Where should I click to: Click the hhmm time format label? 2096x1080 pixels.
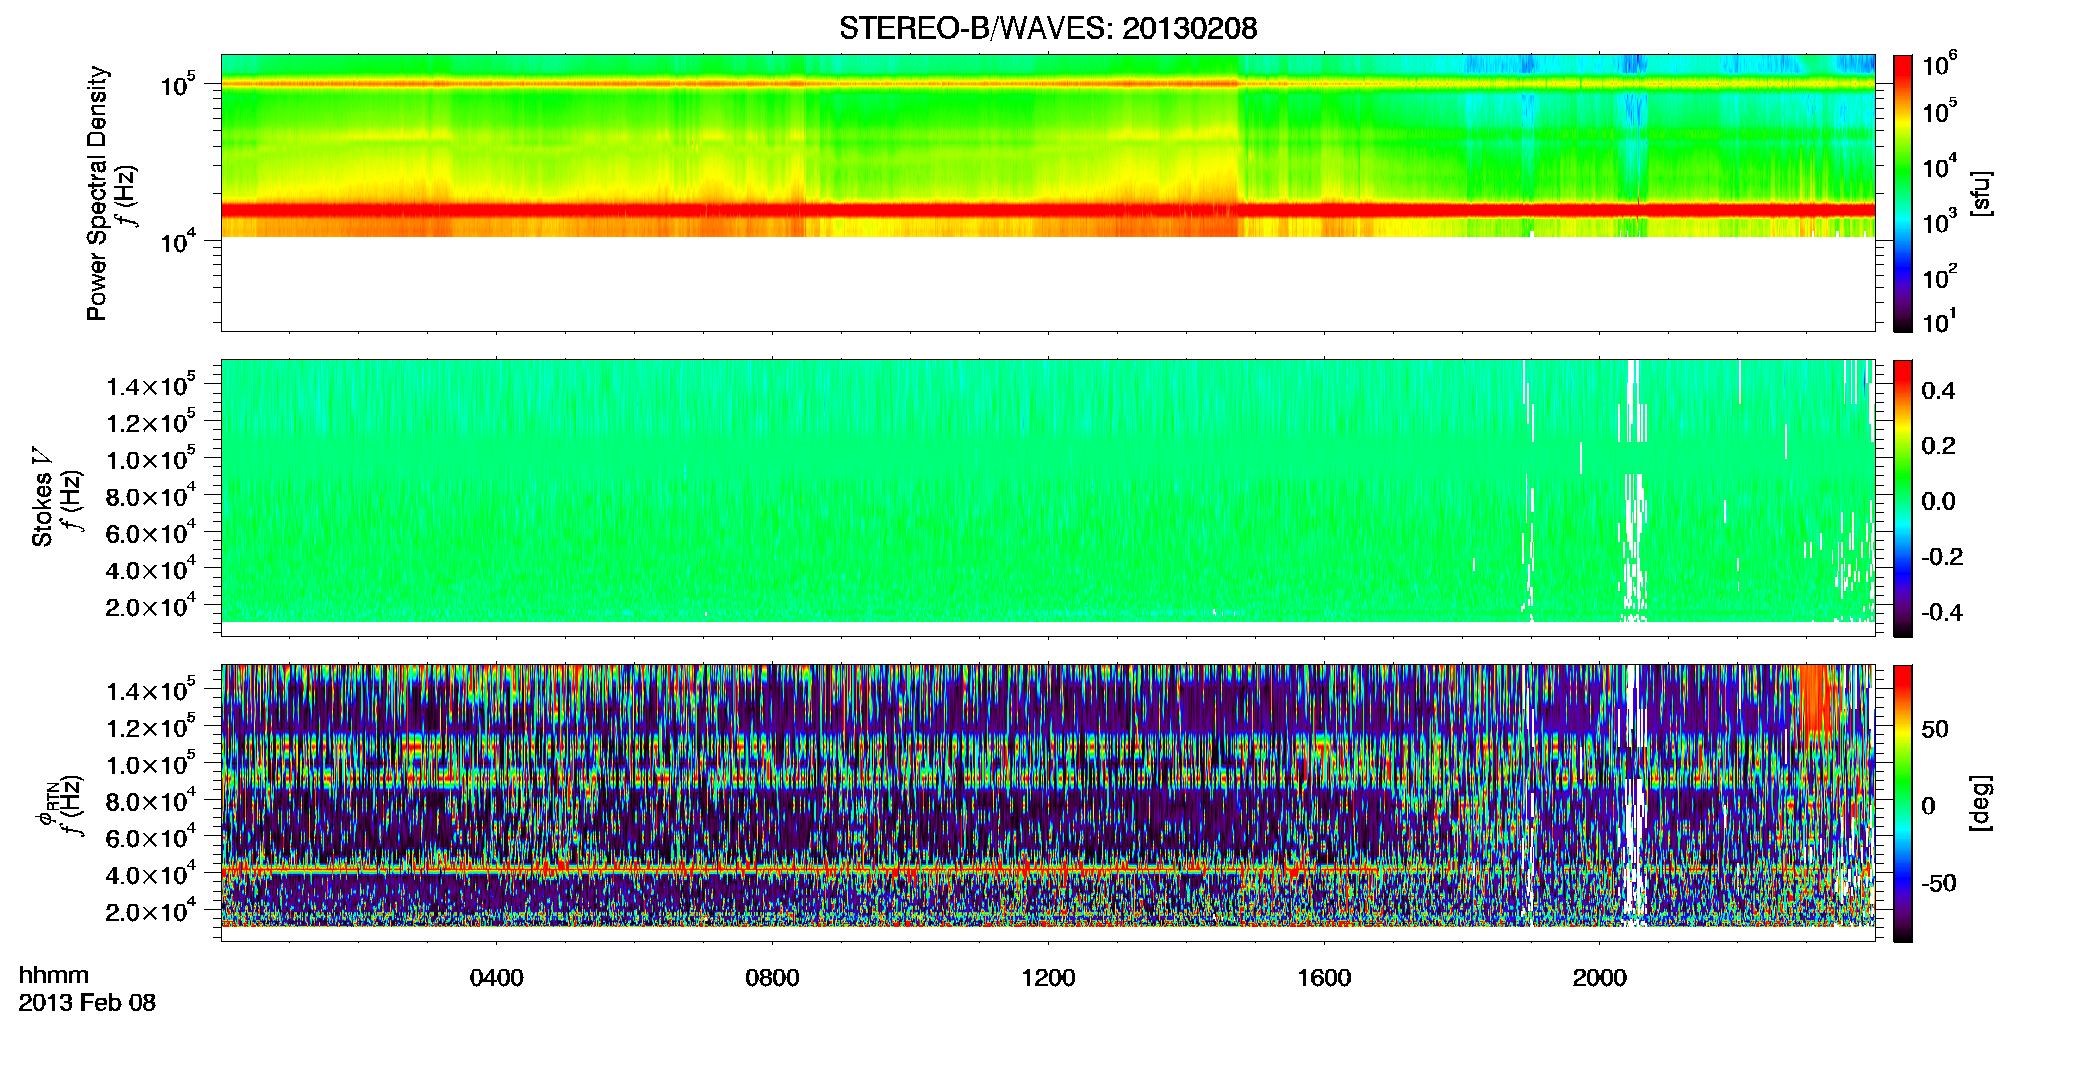click(54, 976)
